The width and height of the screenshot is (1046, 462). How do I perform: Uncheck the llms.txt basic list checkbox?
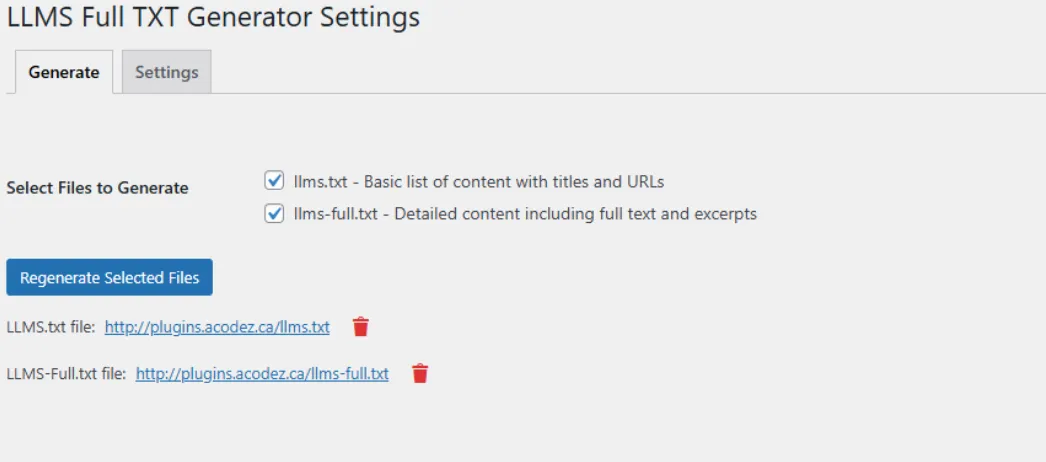point(274,181)
